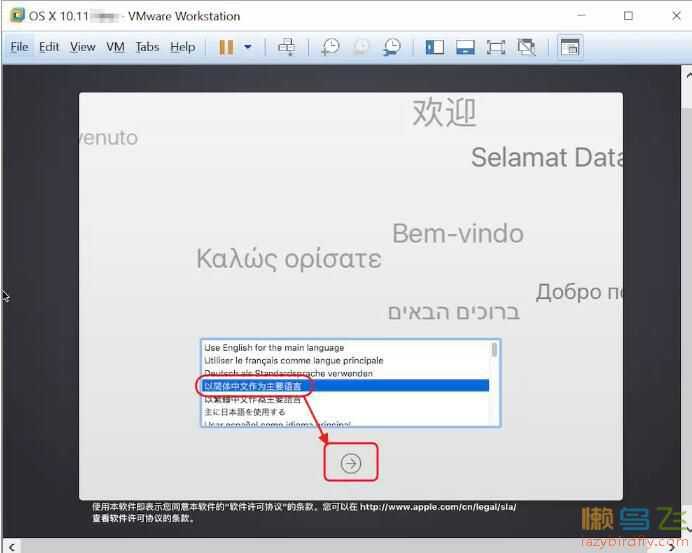Click the vertical scrollbar up arrow of VM view

(x=688, y=75)
